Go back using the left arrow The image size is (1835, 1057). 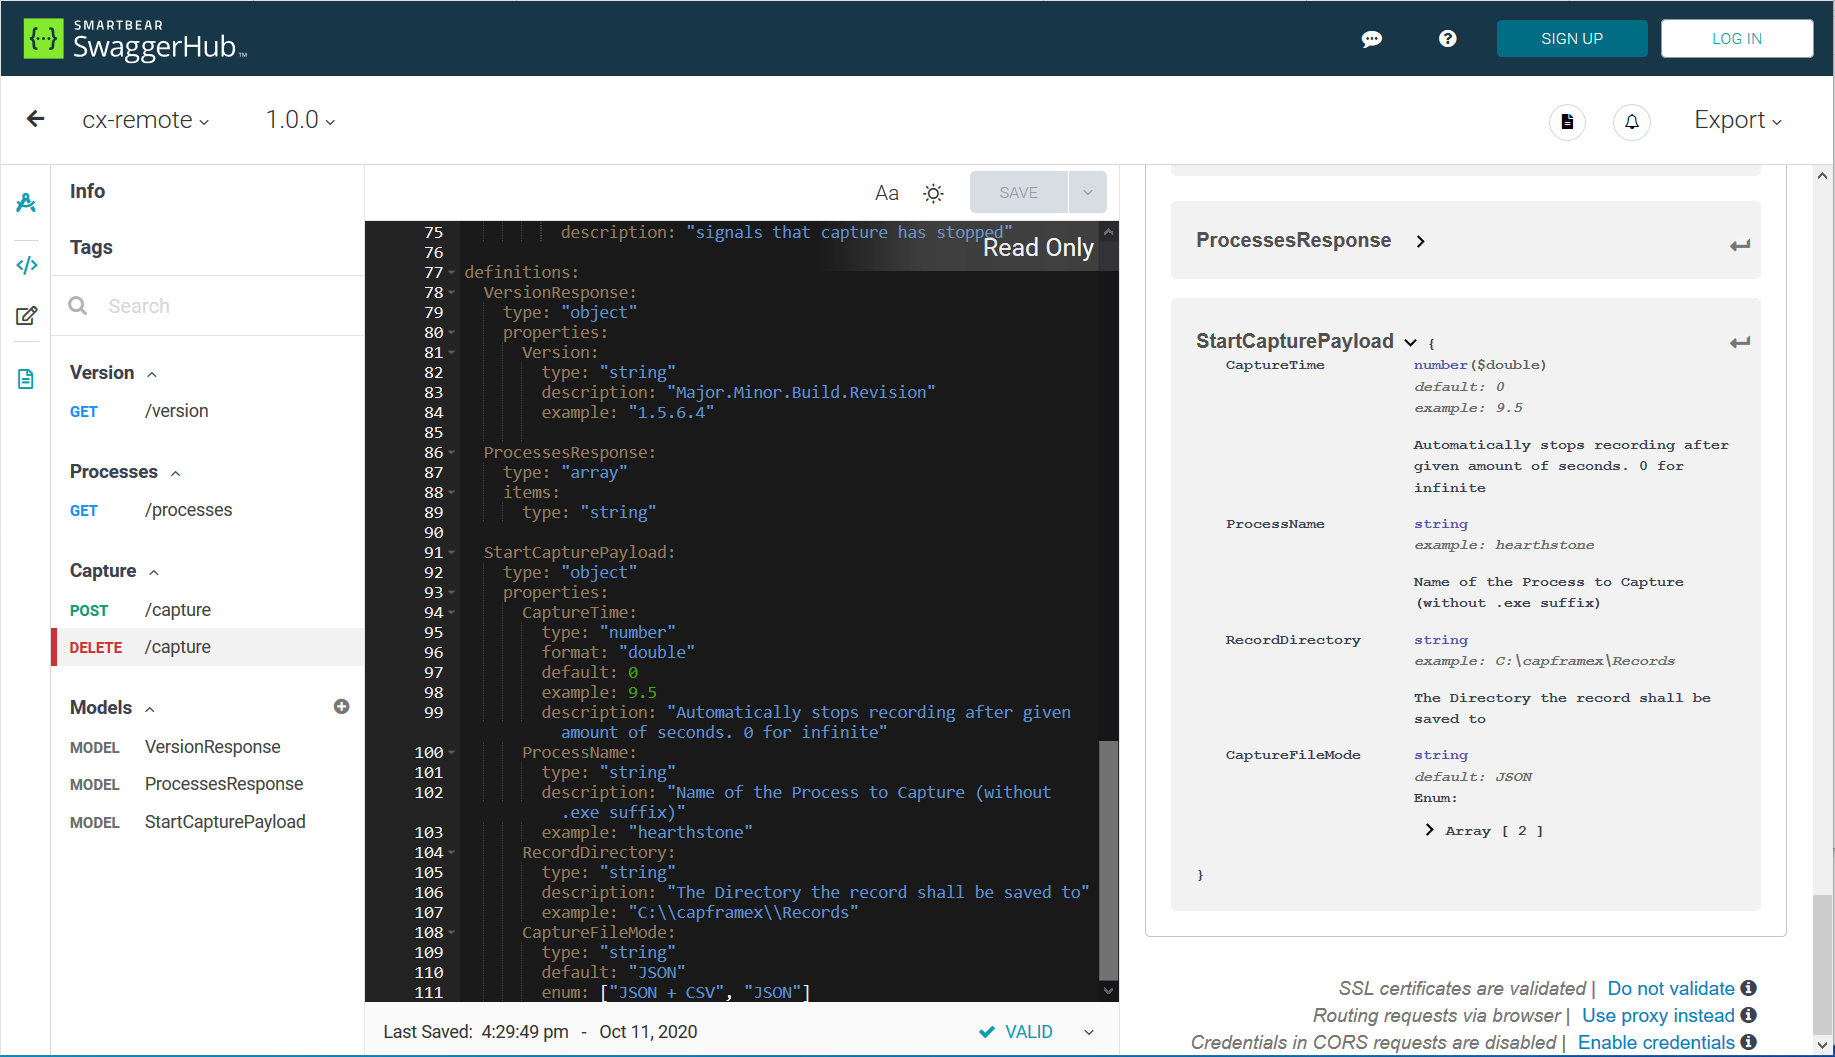(x=36, y=119)
